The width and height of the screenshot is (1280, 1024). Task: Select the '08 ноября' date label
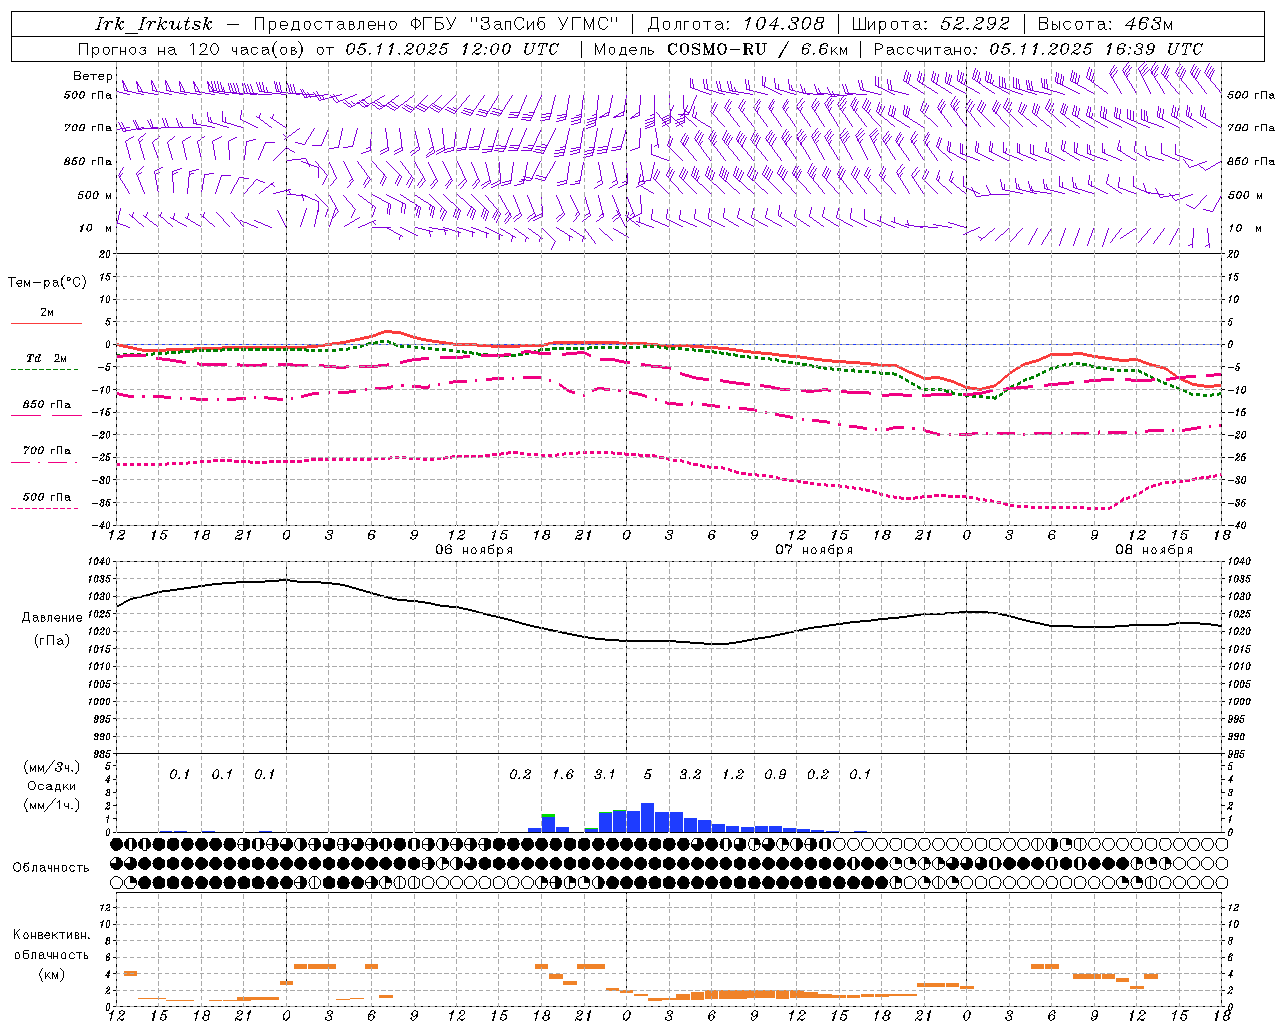(x=1154, y=549)
